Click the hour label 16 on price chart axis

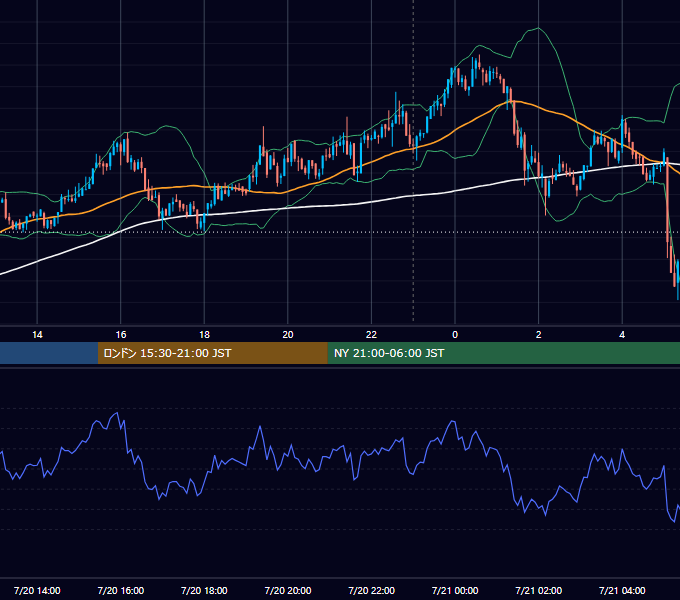(x=121, y=335)
